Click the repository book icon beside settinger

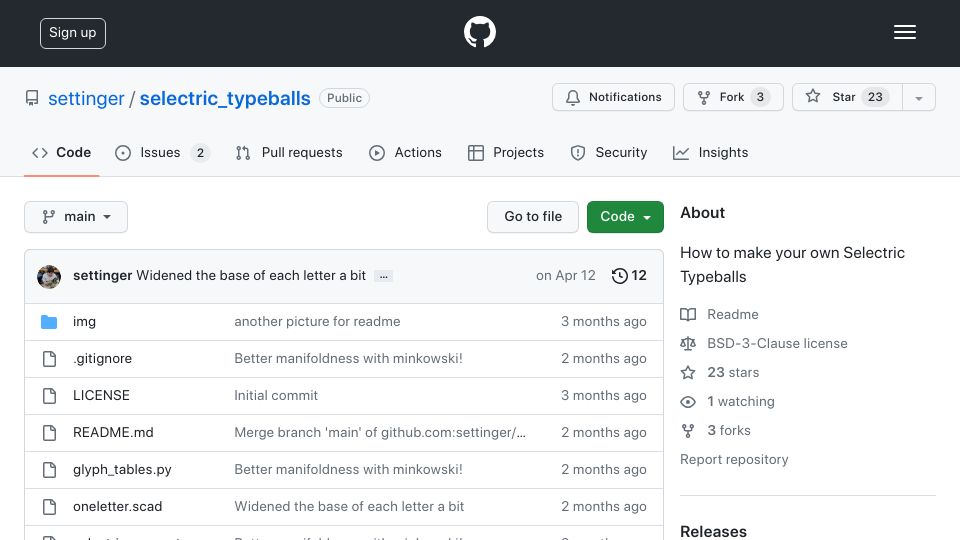(32, 98)
